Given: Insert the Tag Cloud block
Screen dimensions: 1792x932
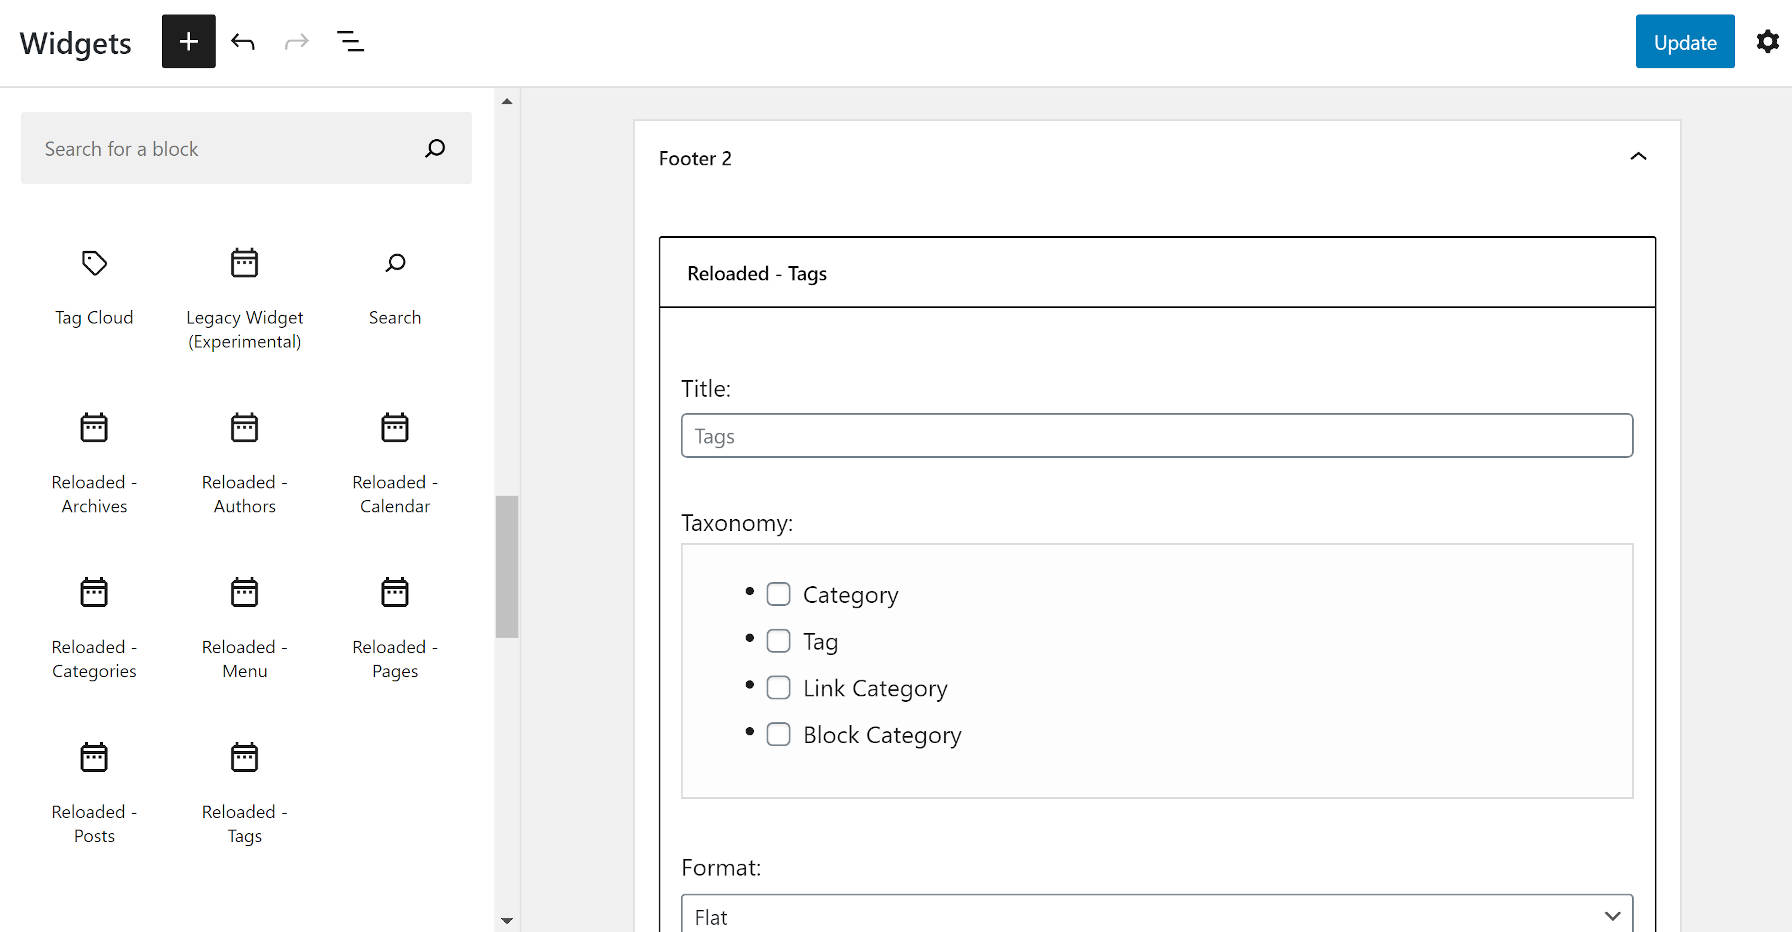Looking at the screenshot, I should coord(94,288).
